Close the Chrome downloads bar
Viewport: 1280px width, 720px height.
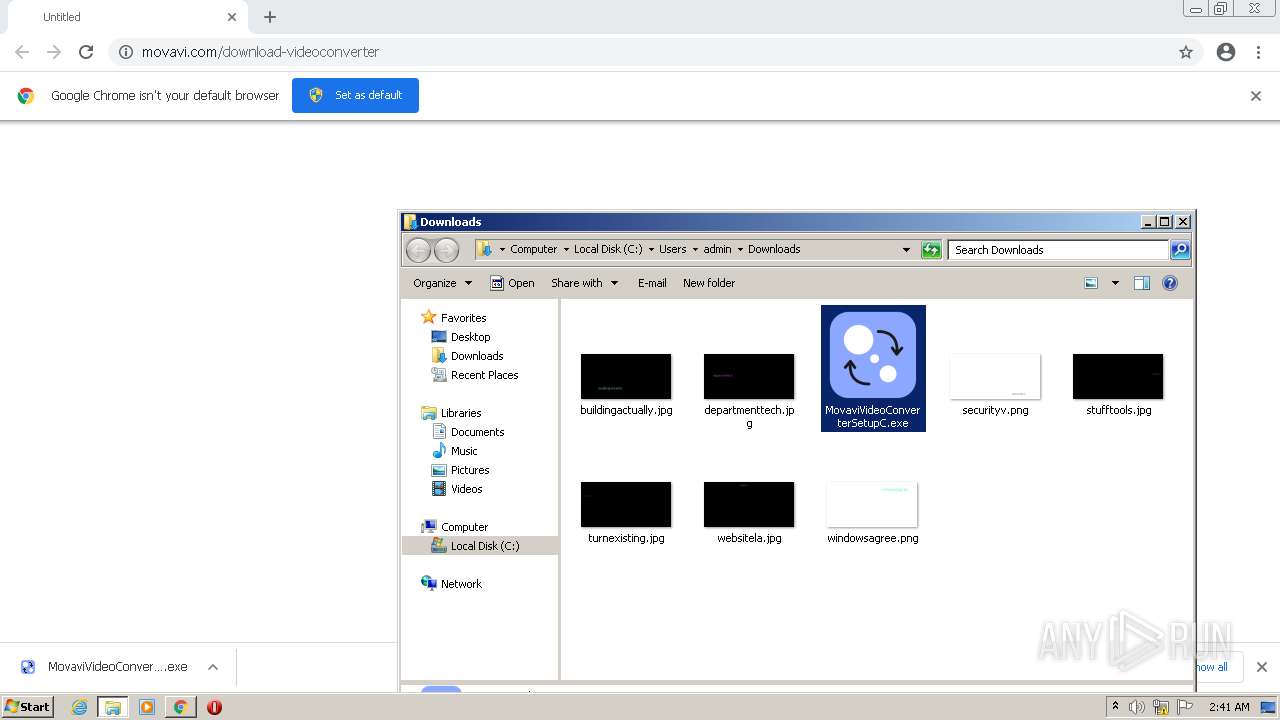[1262, 667]
